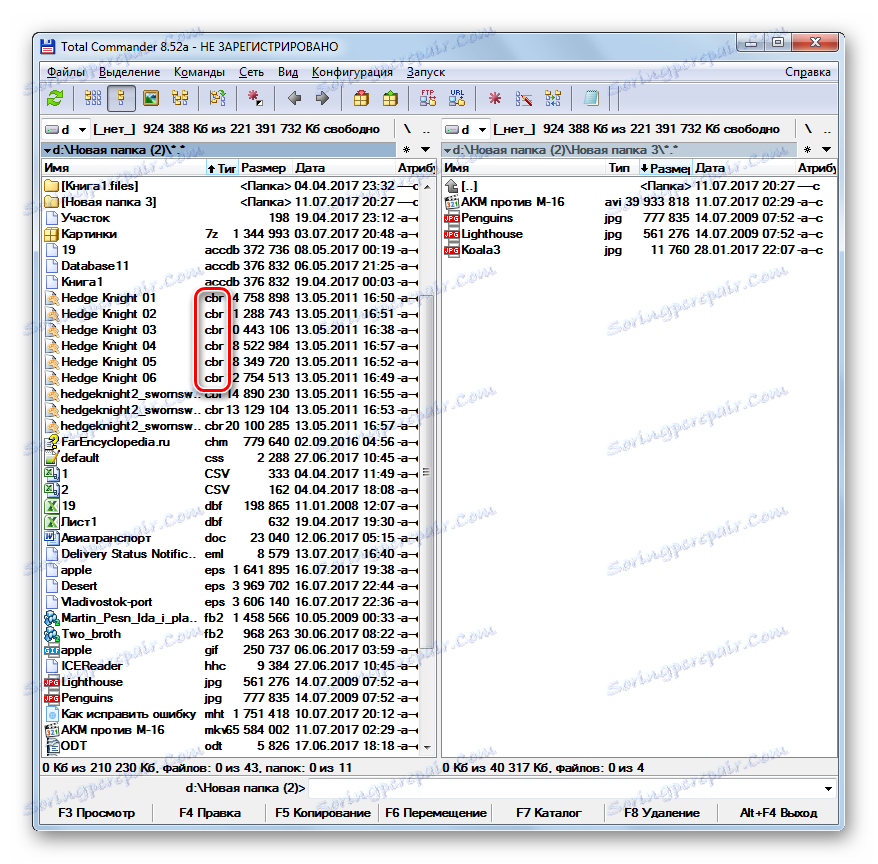The width and height of the screenshot is (878, 864).
Task: Select Two_broth fb2 file icon
Action: coord(52,634)
